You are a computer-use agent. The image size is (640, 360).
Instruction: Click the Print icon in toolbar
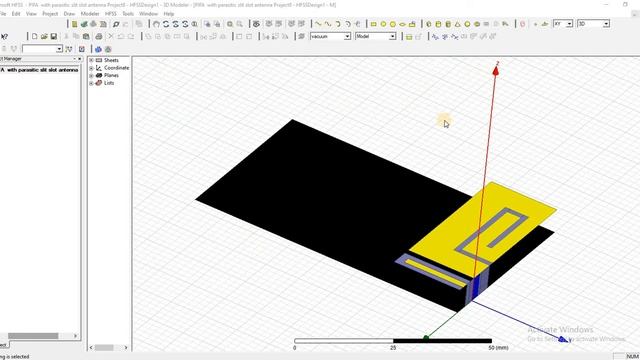pos(98,36)
